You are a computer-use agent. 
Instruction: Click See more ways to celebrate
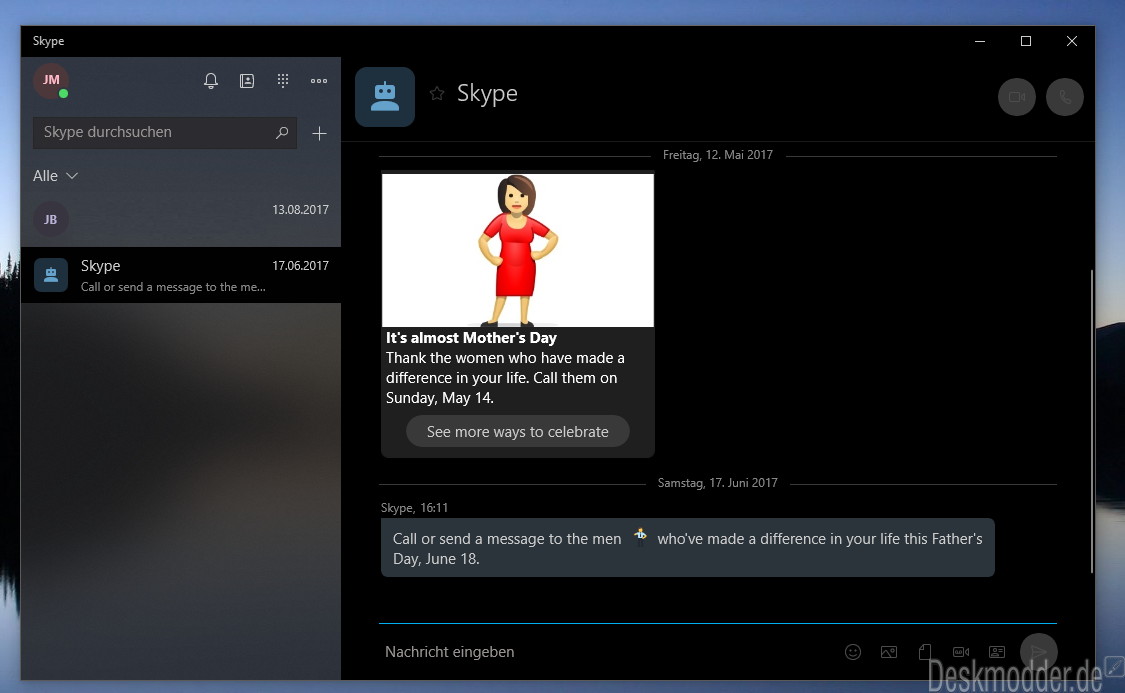[x=517, y=431]
